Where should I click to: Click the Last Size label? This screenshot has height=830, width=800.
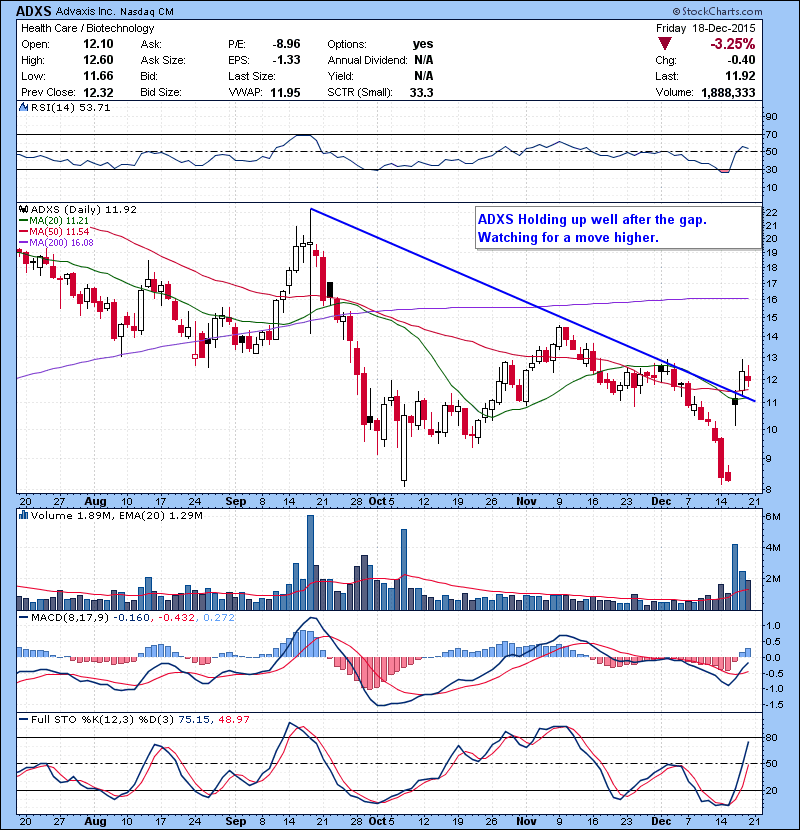pyautogui.click(x=251, y=76)
